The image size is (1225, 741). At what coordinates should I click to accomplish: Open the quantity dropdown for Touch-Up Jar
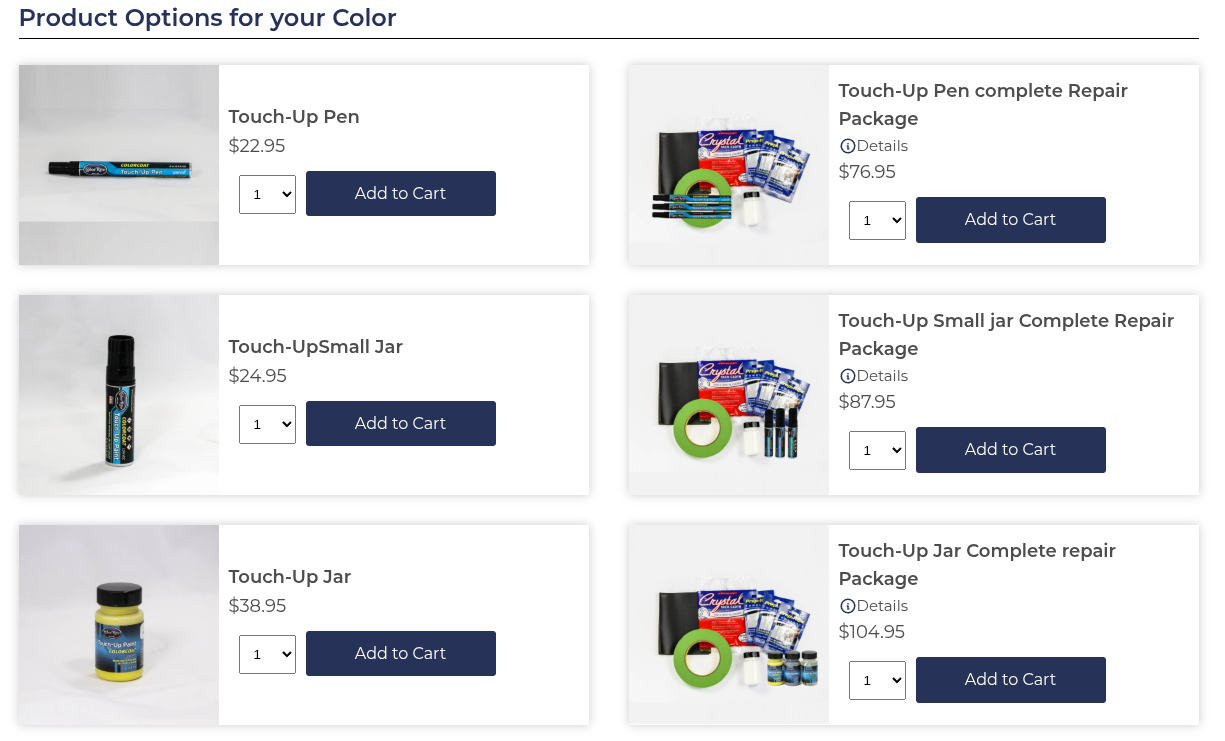(267, 654)
